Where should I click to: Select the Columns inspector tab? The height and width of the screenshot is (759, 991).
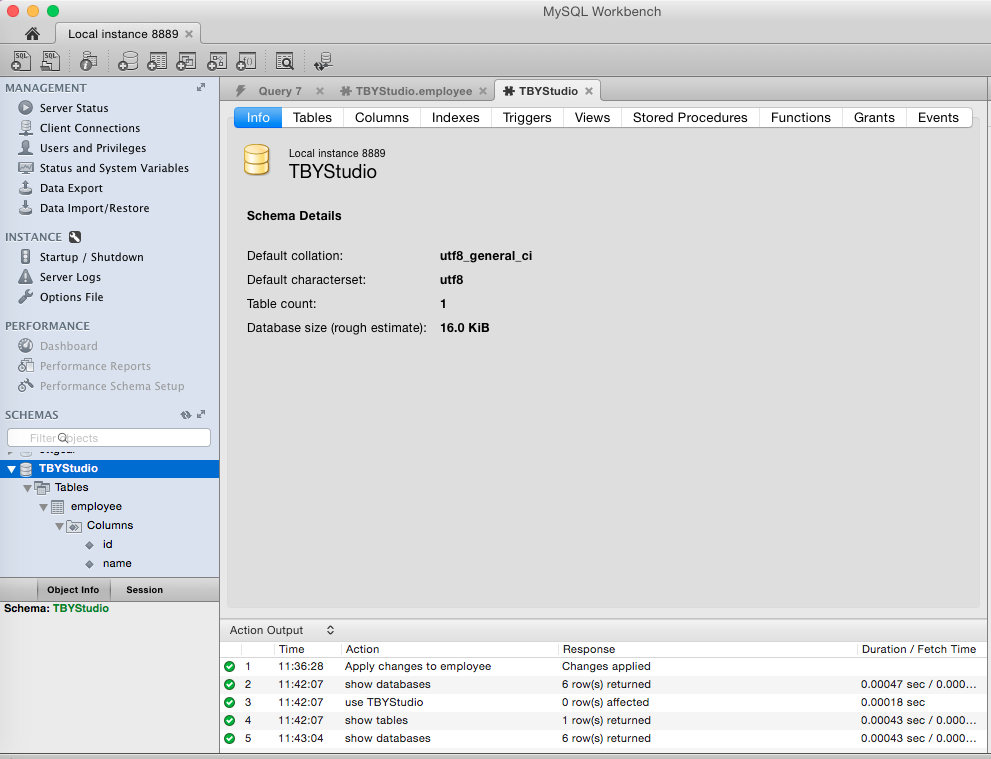[382, 118]
